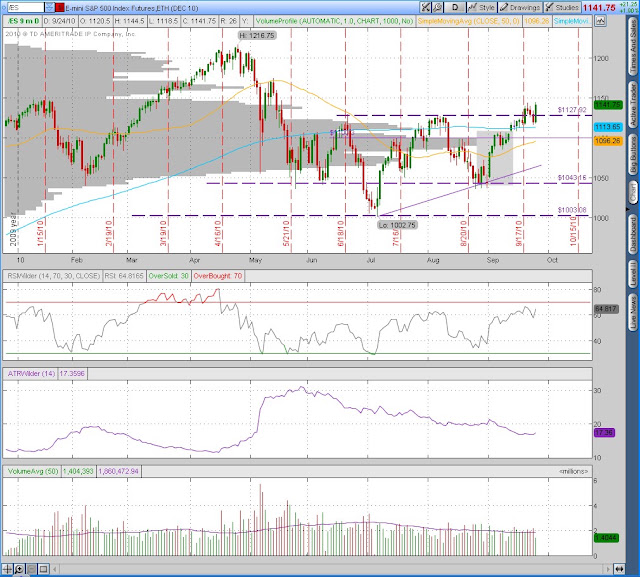This screenshot has height=577, width=640.
Task: Select the Chart side tab
Action: (x=633, y=192)
